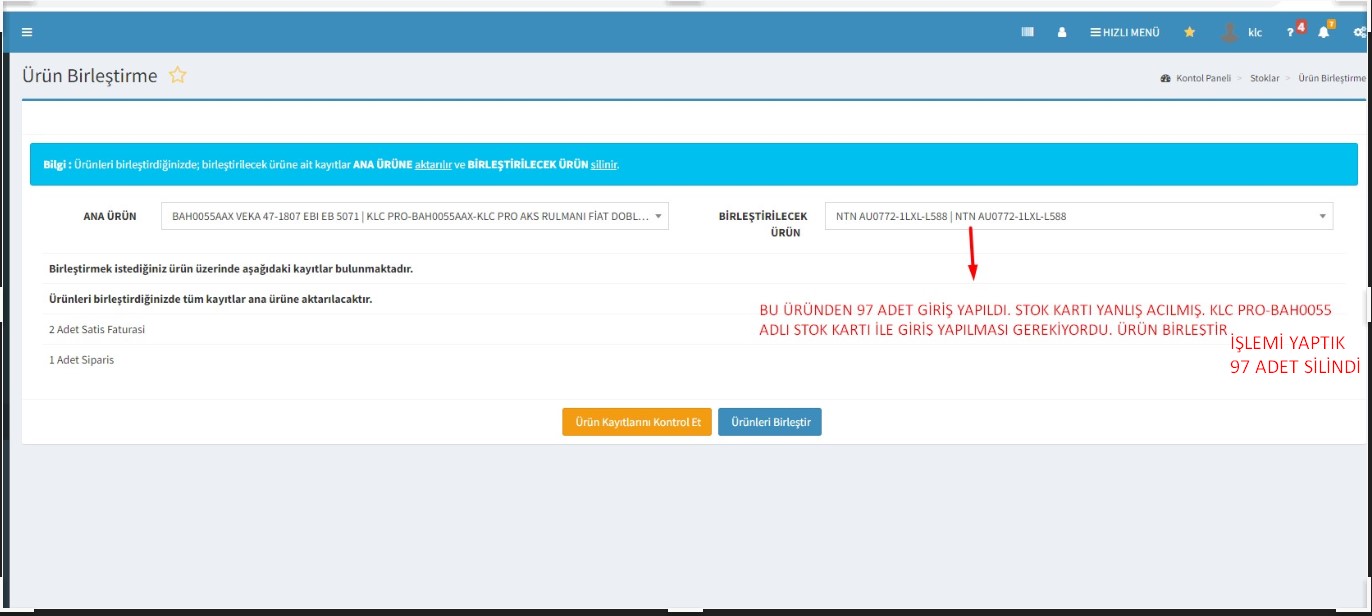Click Ürün Birleştirme in the breadcrumb

point(1331,78)
